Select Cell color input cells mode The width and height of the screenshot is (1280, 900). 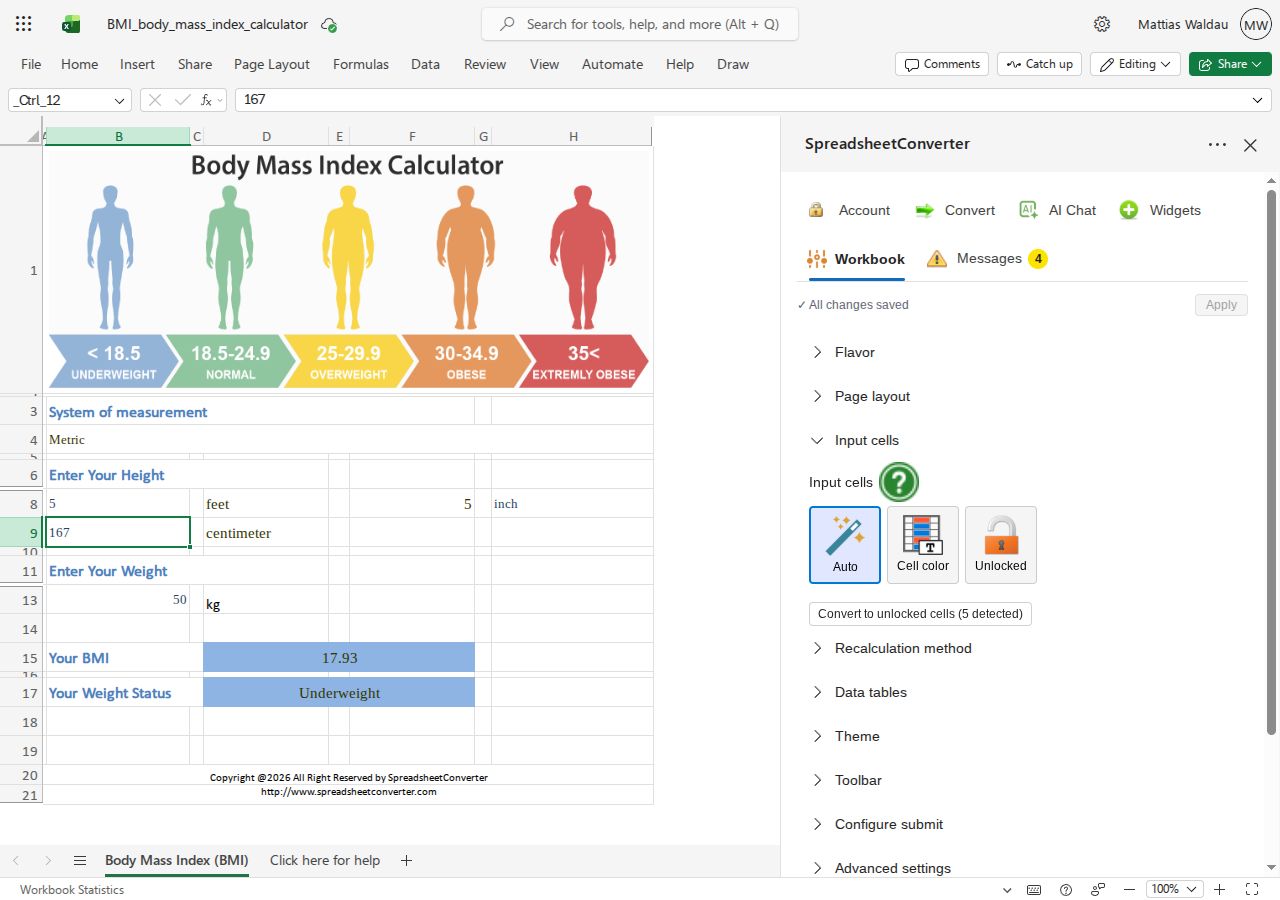pyautogui.click(x=923, y=545)
